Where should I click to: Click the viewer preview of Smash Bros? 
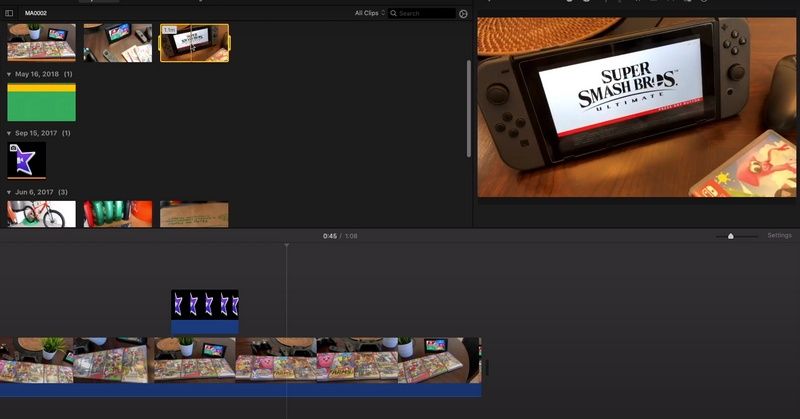(x=636, y=107)
